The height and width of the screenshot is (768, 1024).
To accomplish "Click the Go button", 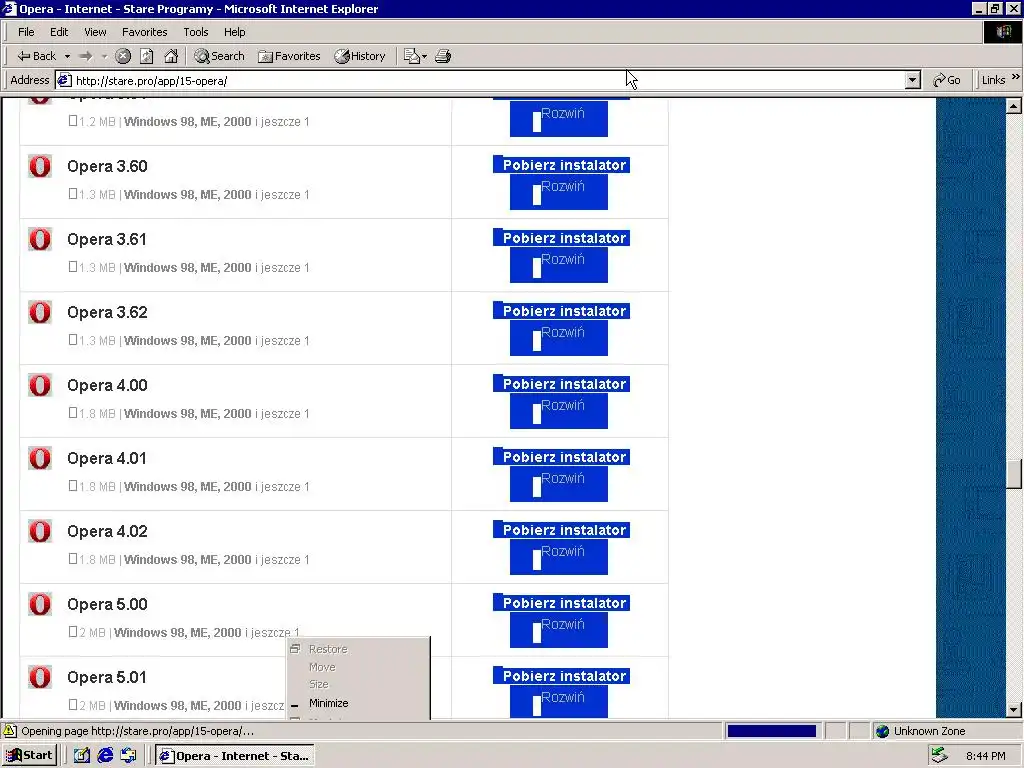I will [947, 80].
